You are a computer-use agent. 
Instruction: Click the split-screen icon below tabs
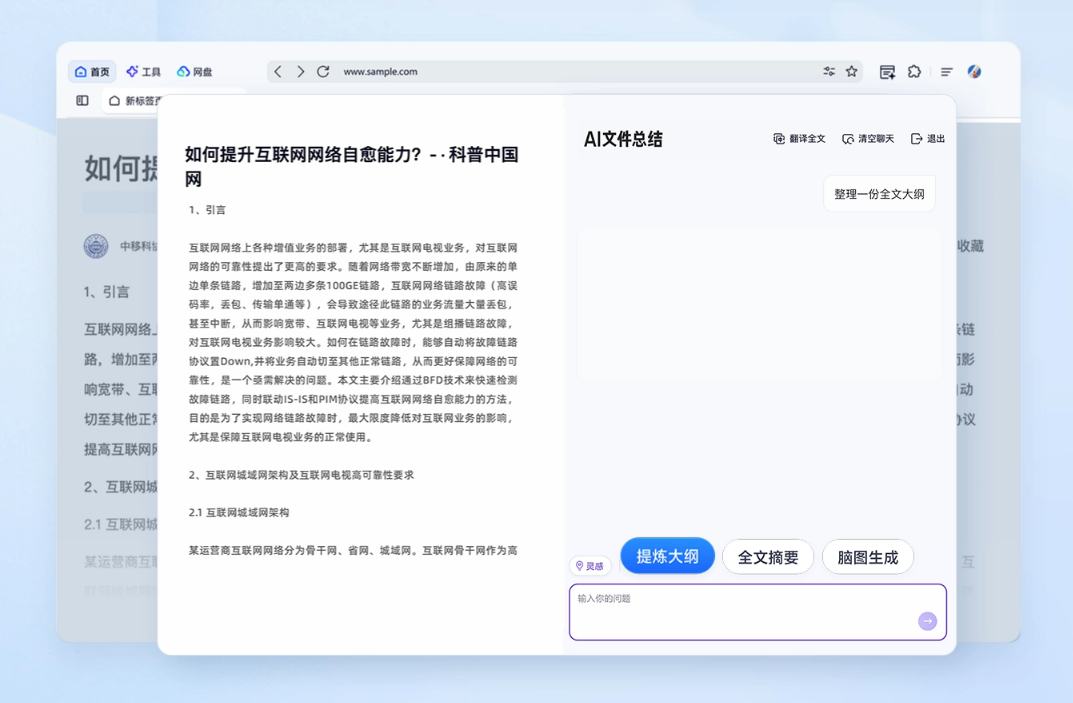coord(81,100)
